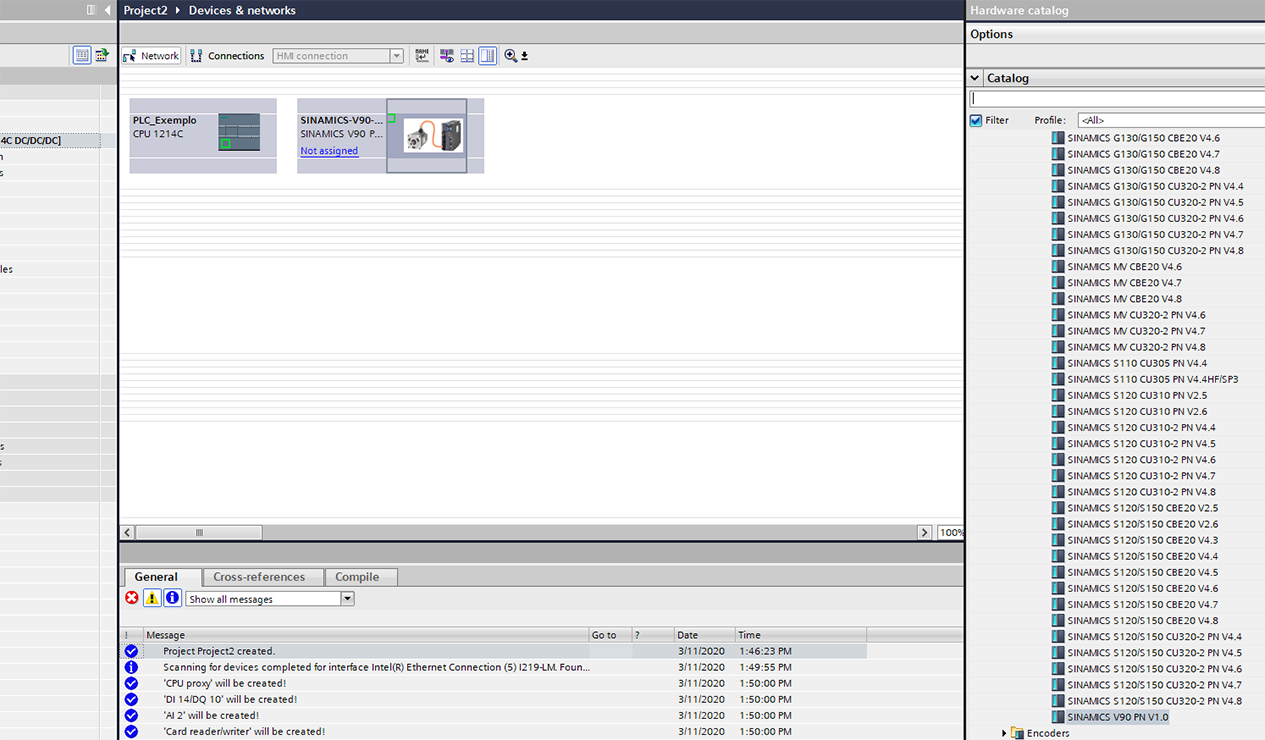The image size is (1265, 740).
Task: Select SINAMICS MV CBE20 V4.7 entry
Action: 1124,283
